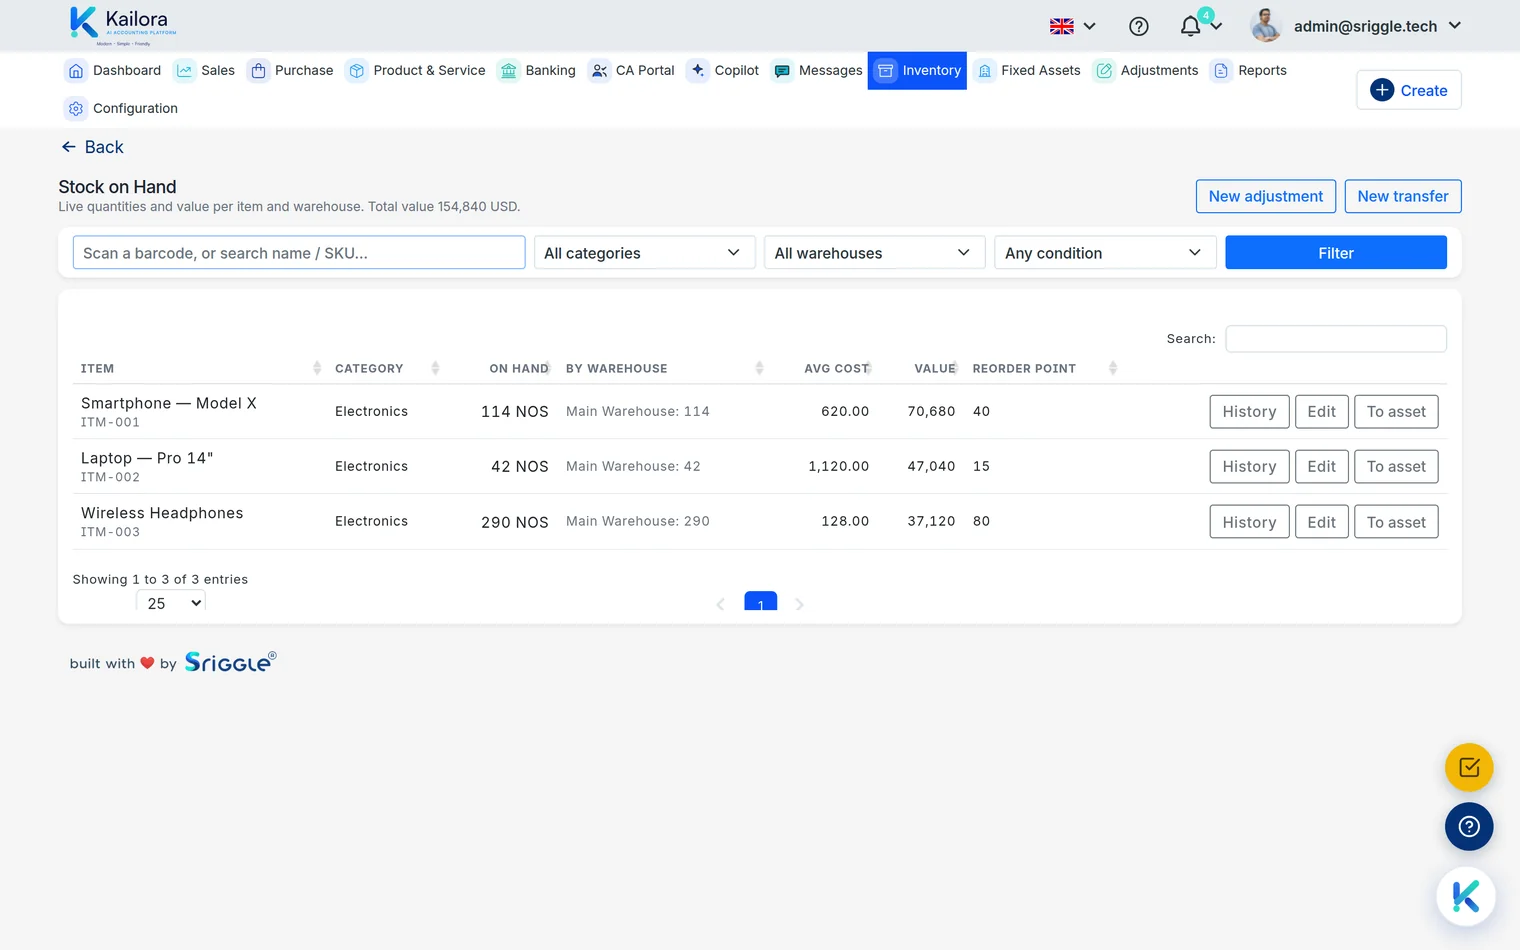Expand the Any condition dropdown

1105,253
